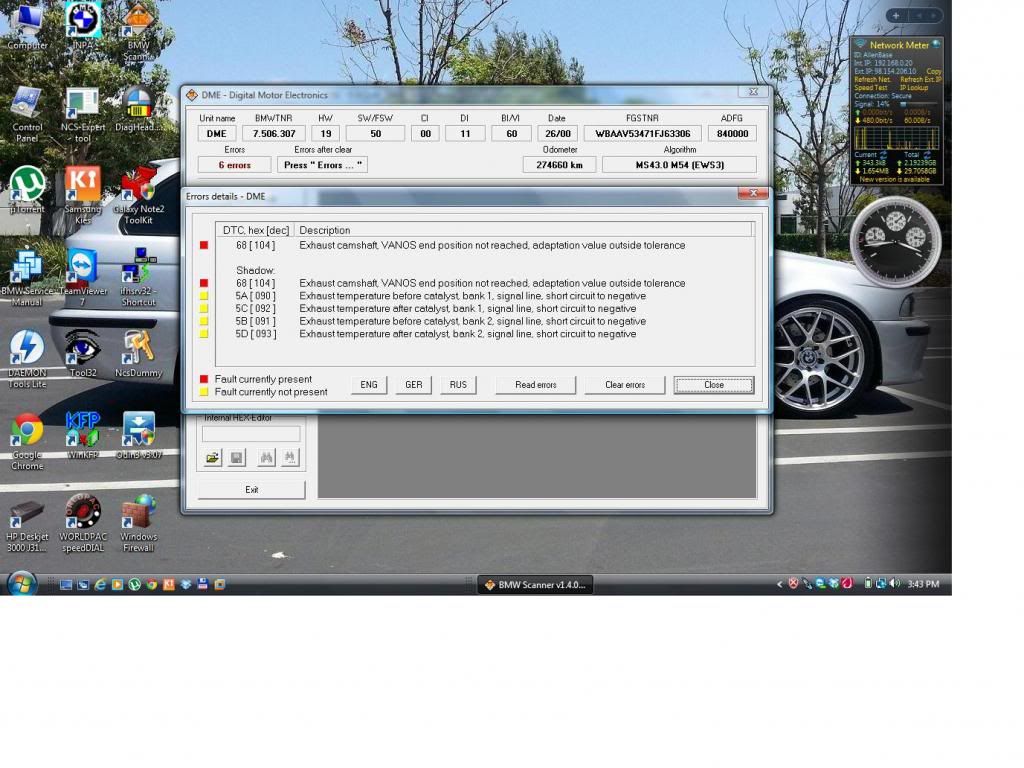This screenshot has height=768, width=1024.
Task: Switch error descriptions to RUS language
Action: tap(458, 384)
